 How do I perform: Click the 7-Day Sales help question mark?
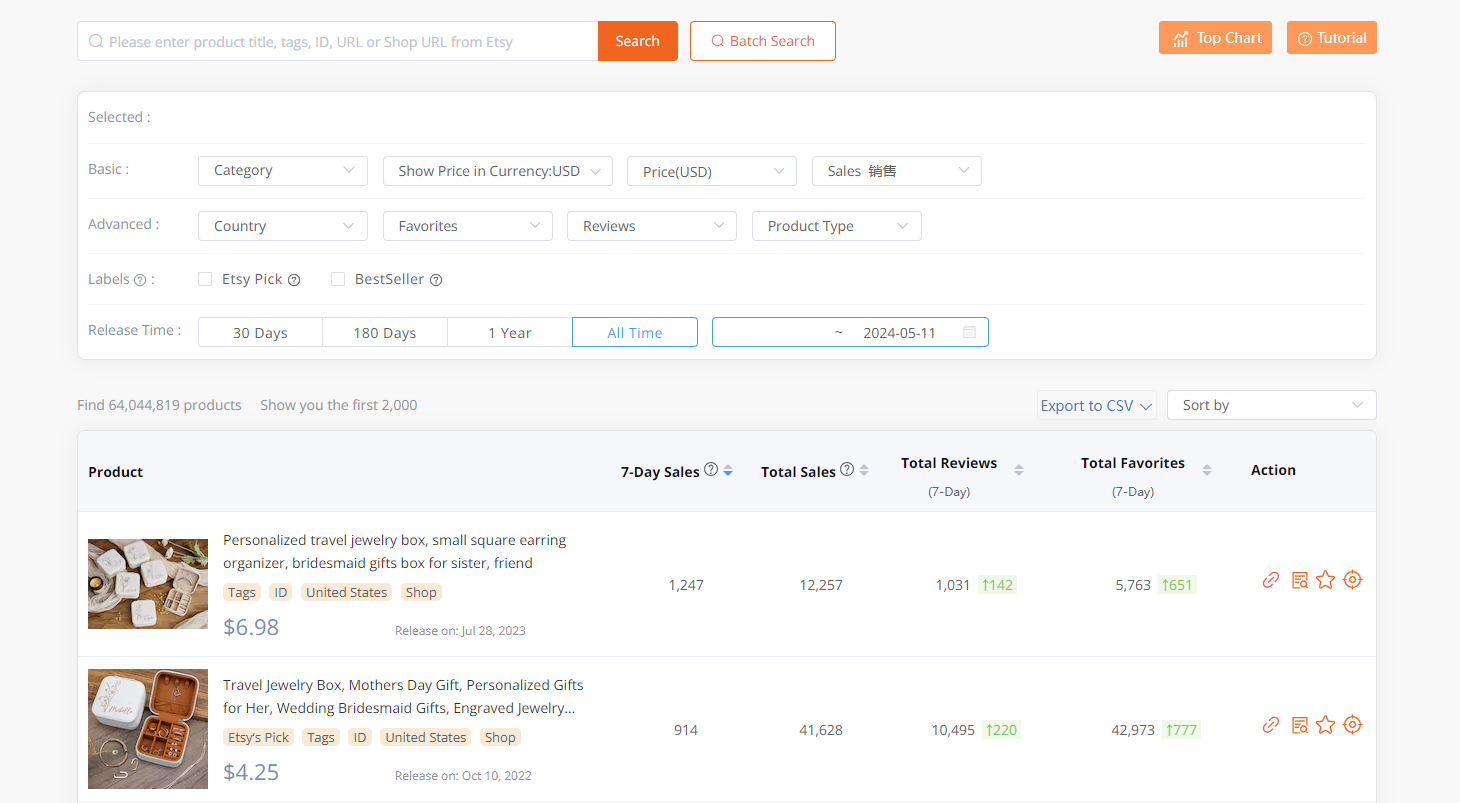pos(710,470)
